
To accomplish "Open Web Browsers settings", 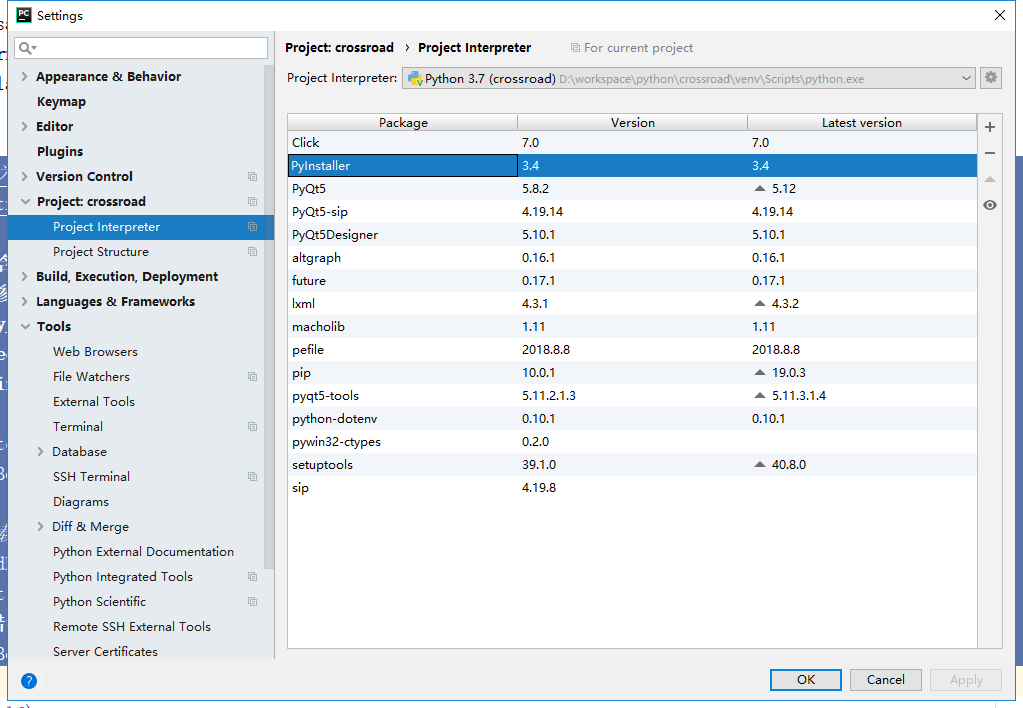I will (x=95, y=352).
